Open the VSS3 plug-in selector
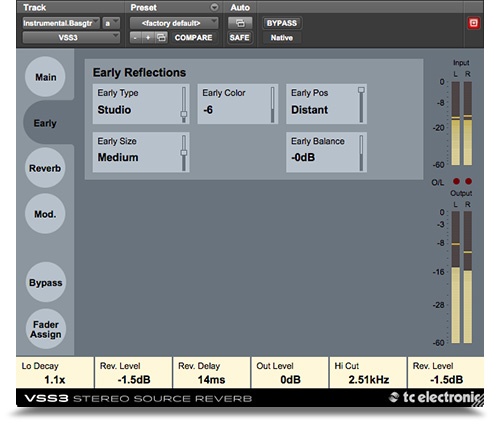 pyautogui.click(x=71, y=37)
